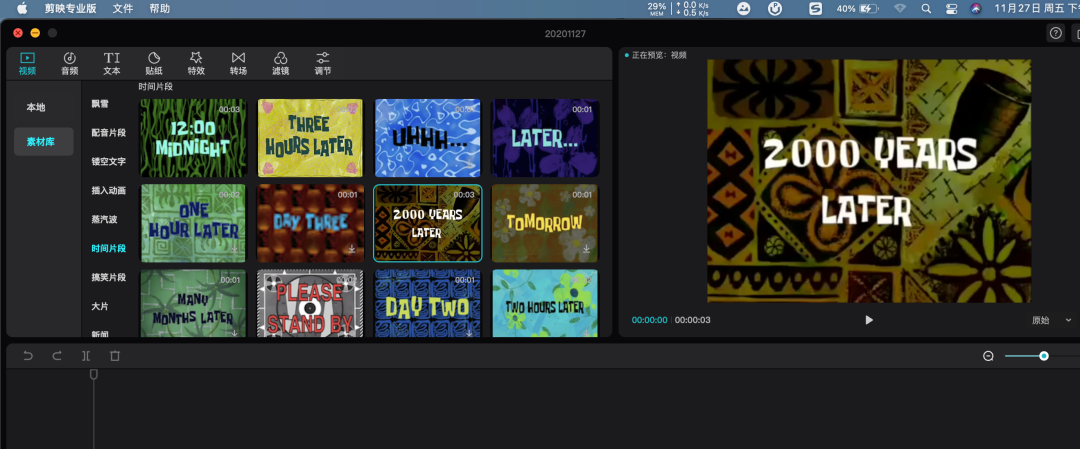1080x449 pixels.
Task: Click the undo arrow in timeline toolbar
Action: pos(28,356)
